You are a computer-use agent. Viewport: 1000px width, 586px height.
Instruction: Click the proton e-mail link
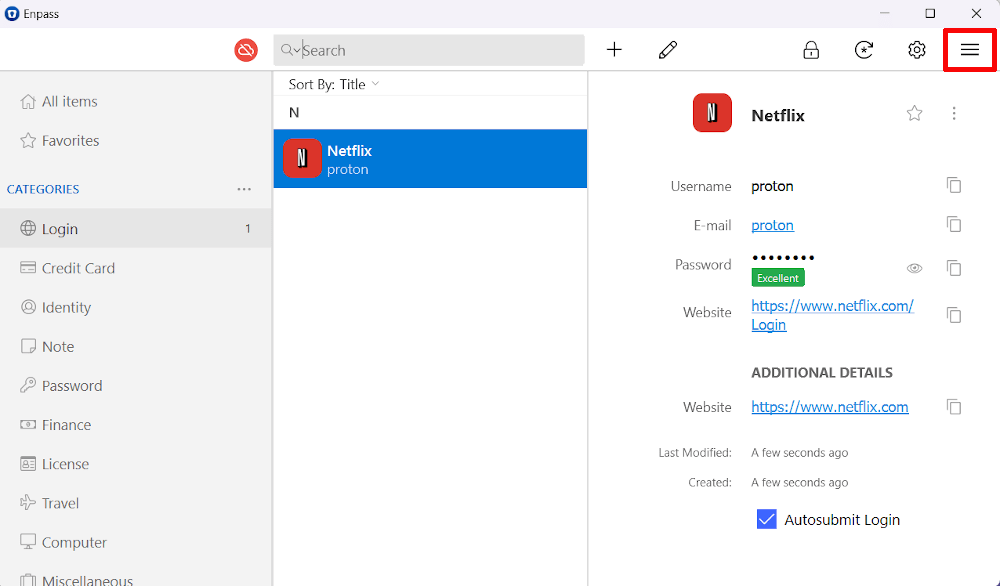772,225
